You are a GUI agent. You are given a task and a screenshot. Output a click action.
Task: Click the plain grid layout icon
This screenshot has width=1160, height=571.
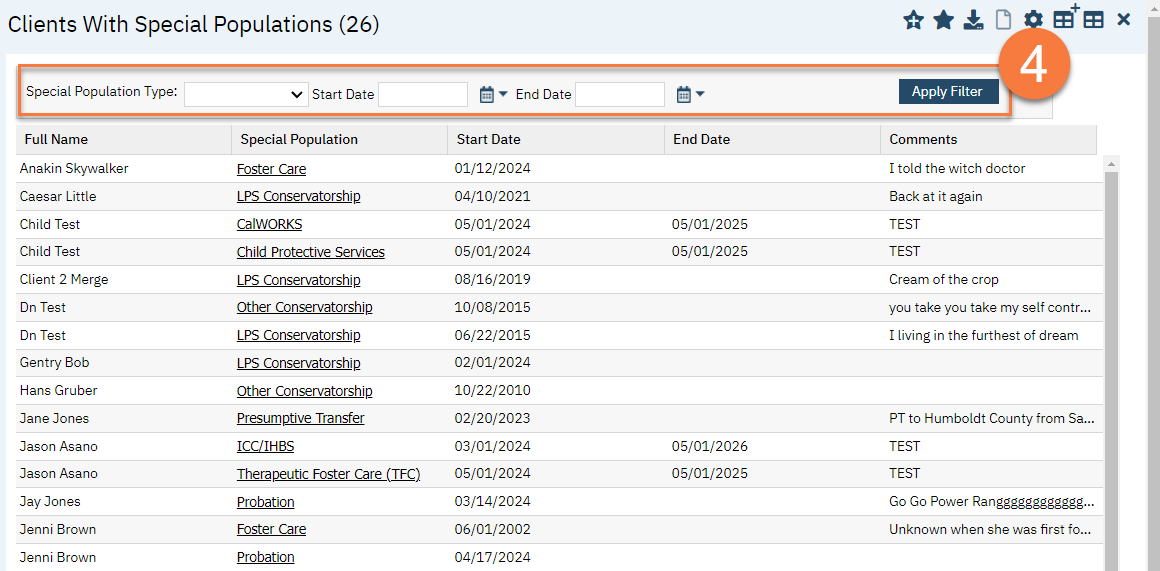coord(1094,20)
